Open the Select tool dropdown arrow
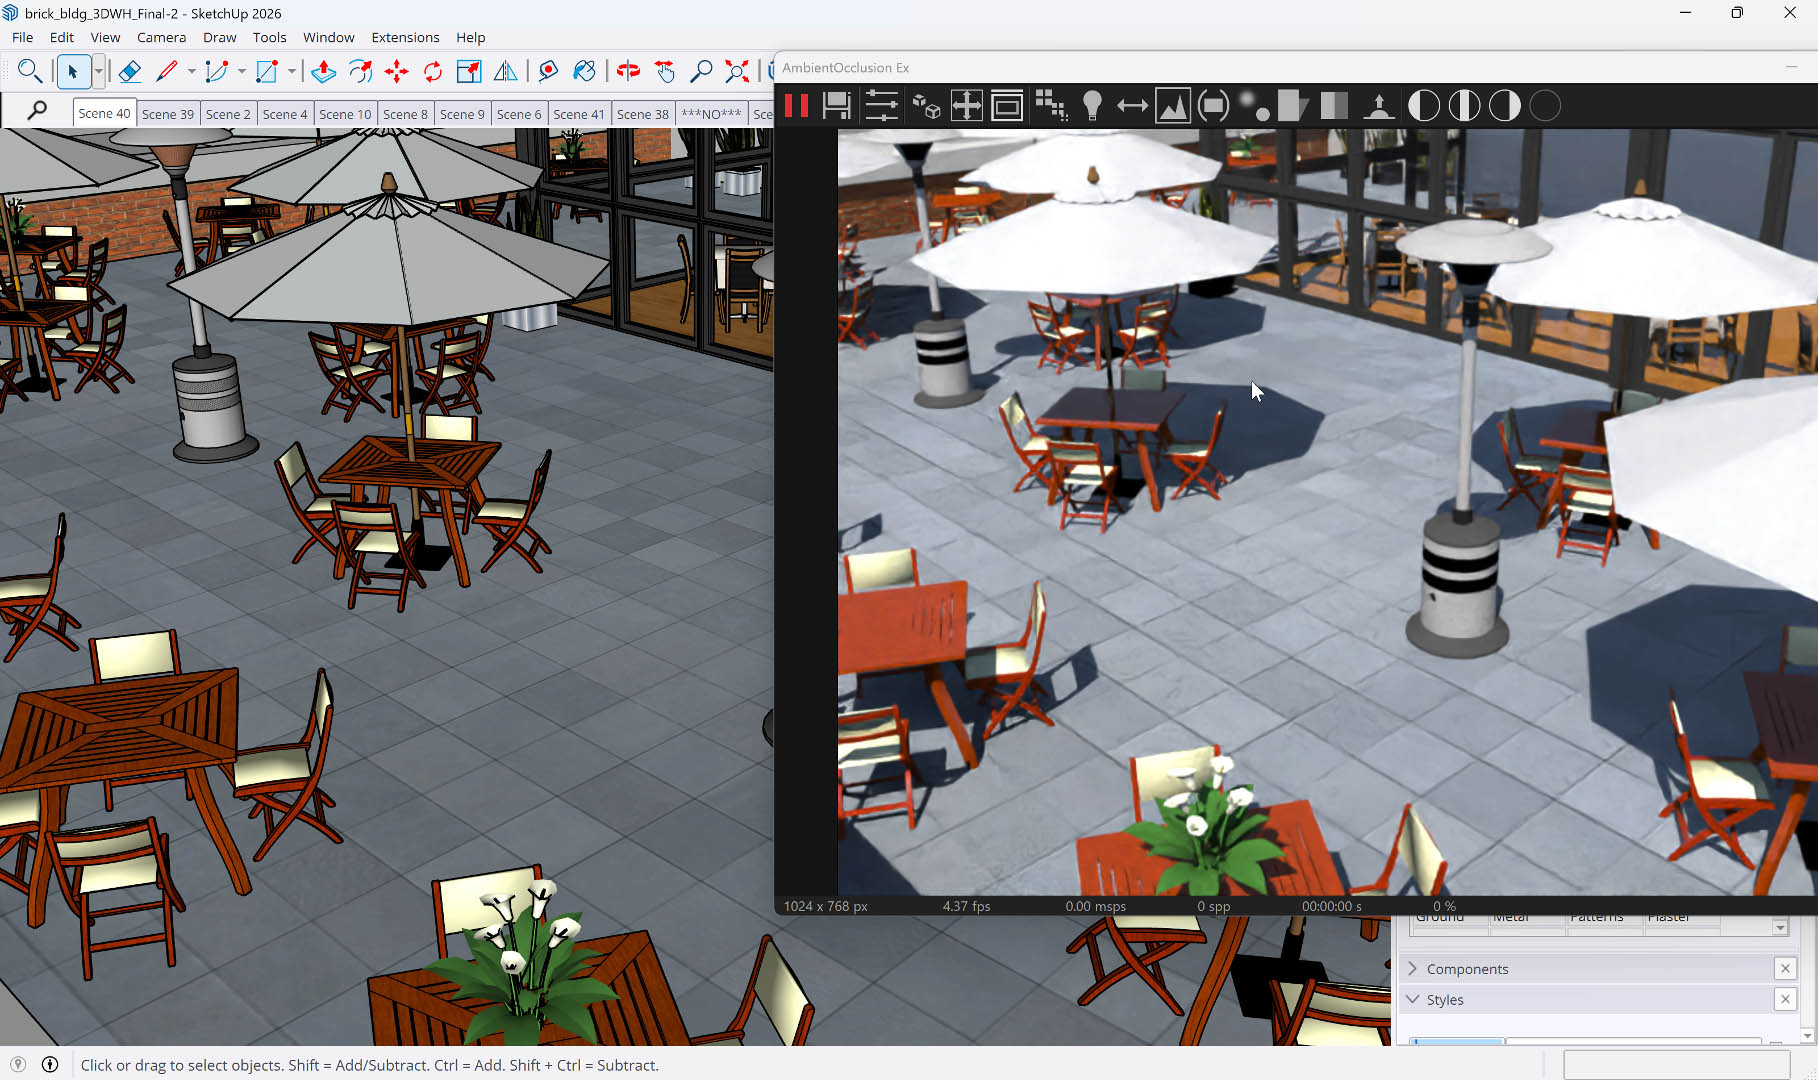The image size is (1818, 1080). (98, 71)
